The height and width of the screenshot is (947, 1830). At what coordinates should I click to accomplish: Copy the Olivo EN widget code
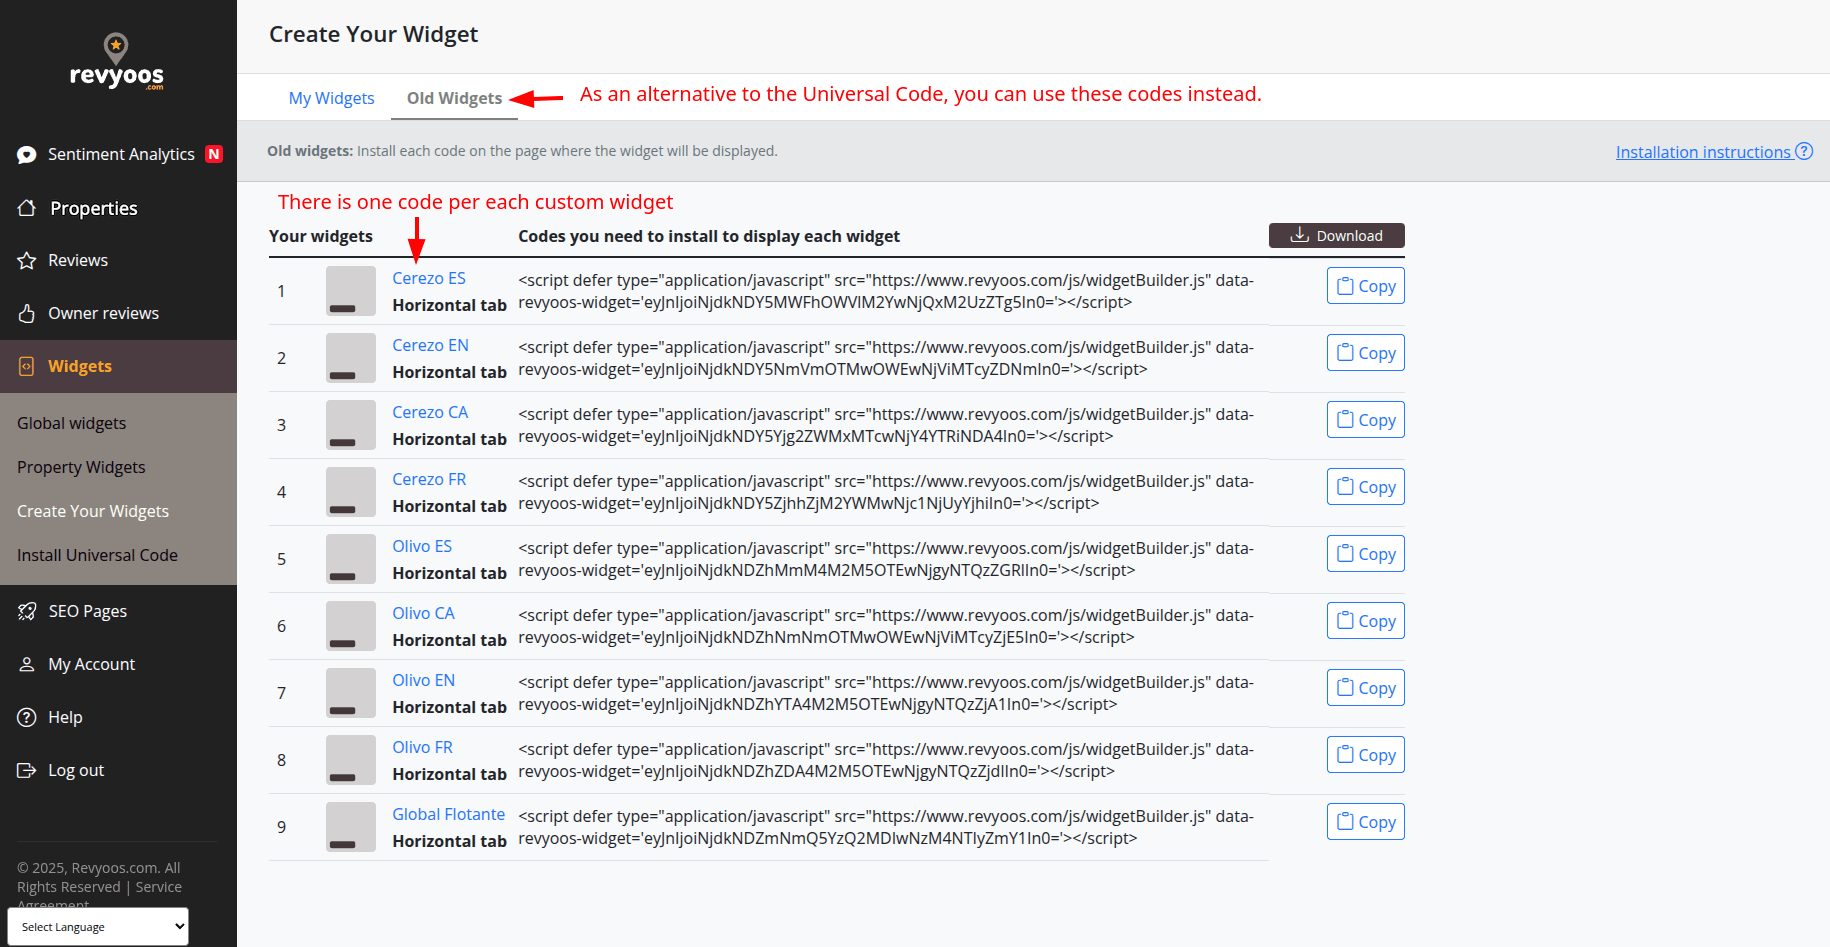point(1365,688)
